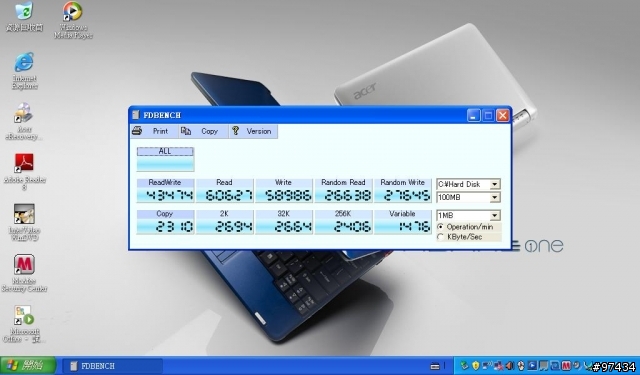Click the Print toolbar button
The image size is (640, 375).
click(155, 131)
